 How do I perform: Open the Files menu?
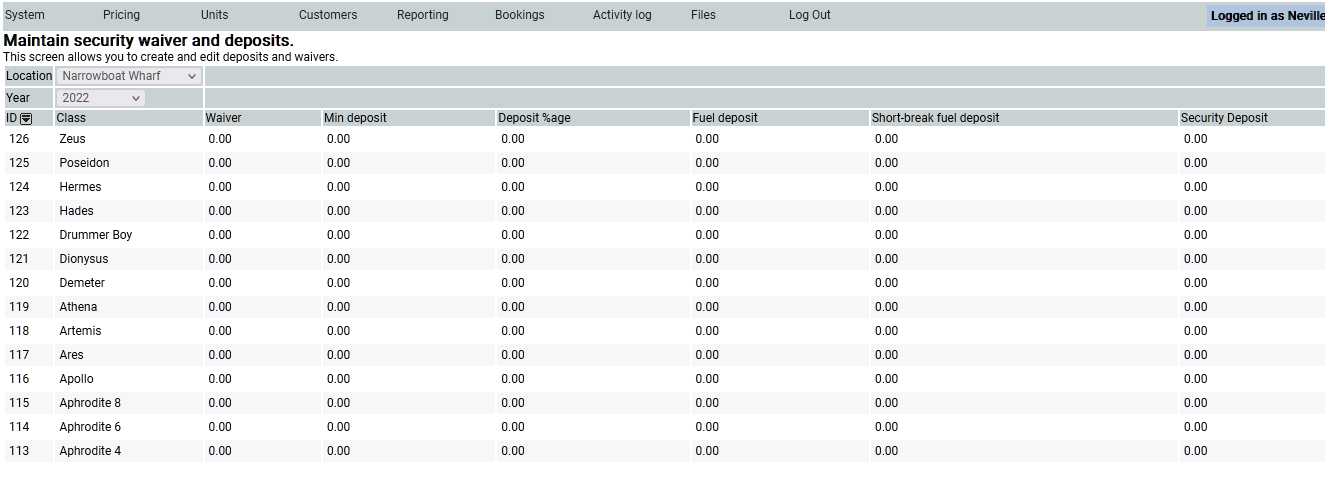tap(703, 15)
